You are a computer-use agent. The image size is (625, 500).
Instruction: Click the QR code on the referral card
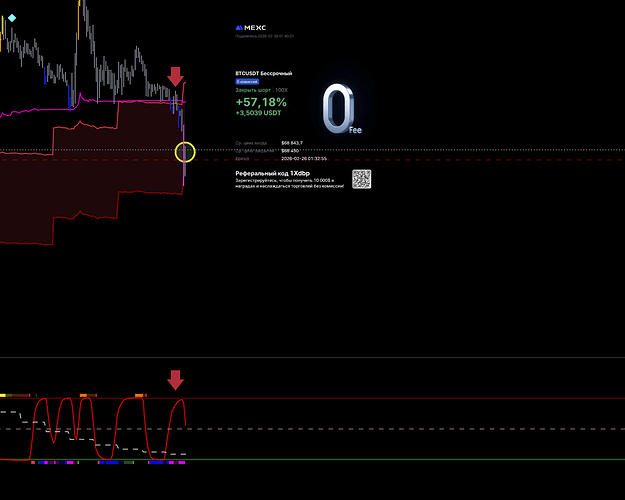click(x=362, y=179)
